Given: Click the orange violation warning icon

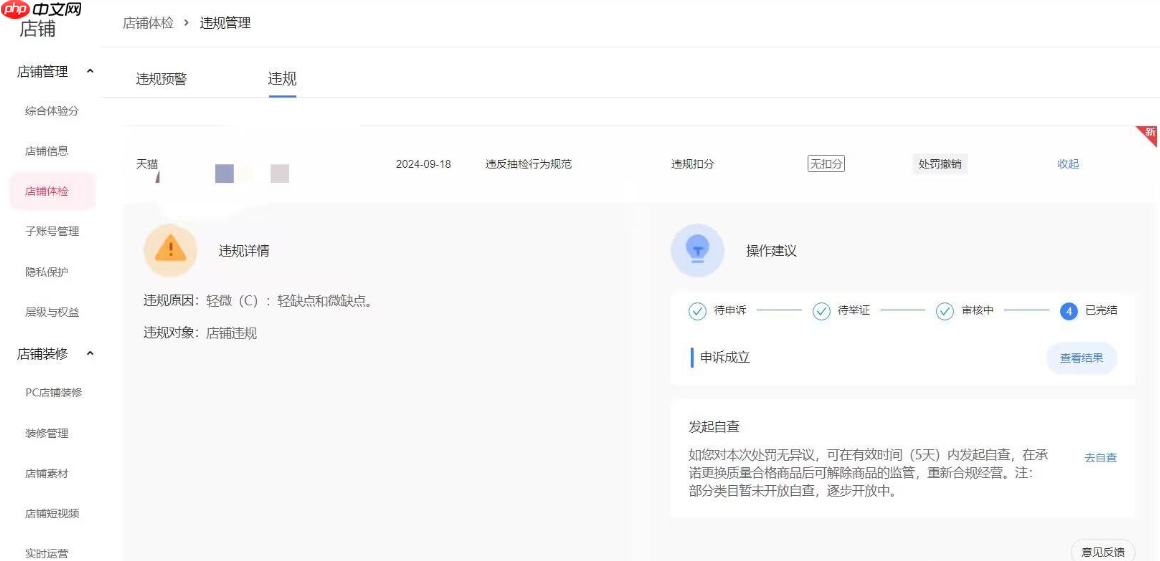Looking at the screenshot, I should tap(170, 250).
